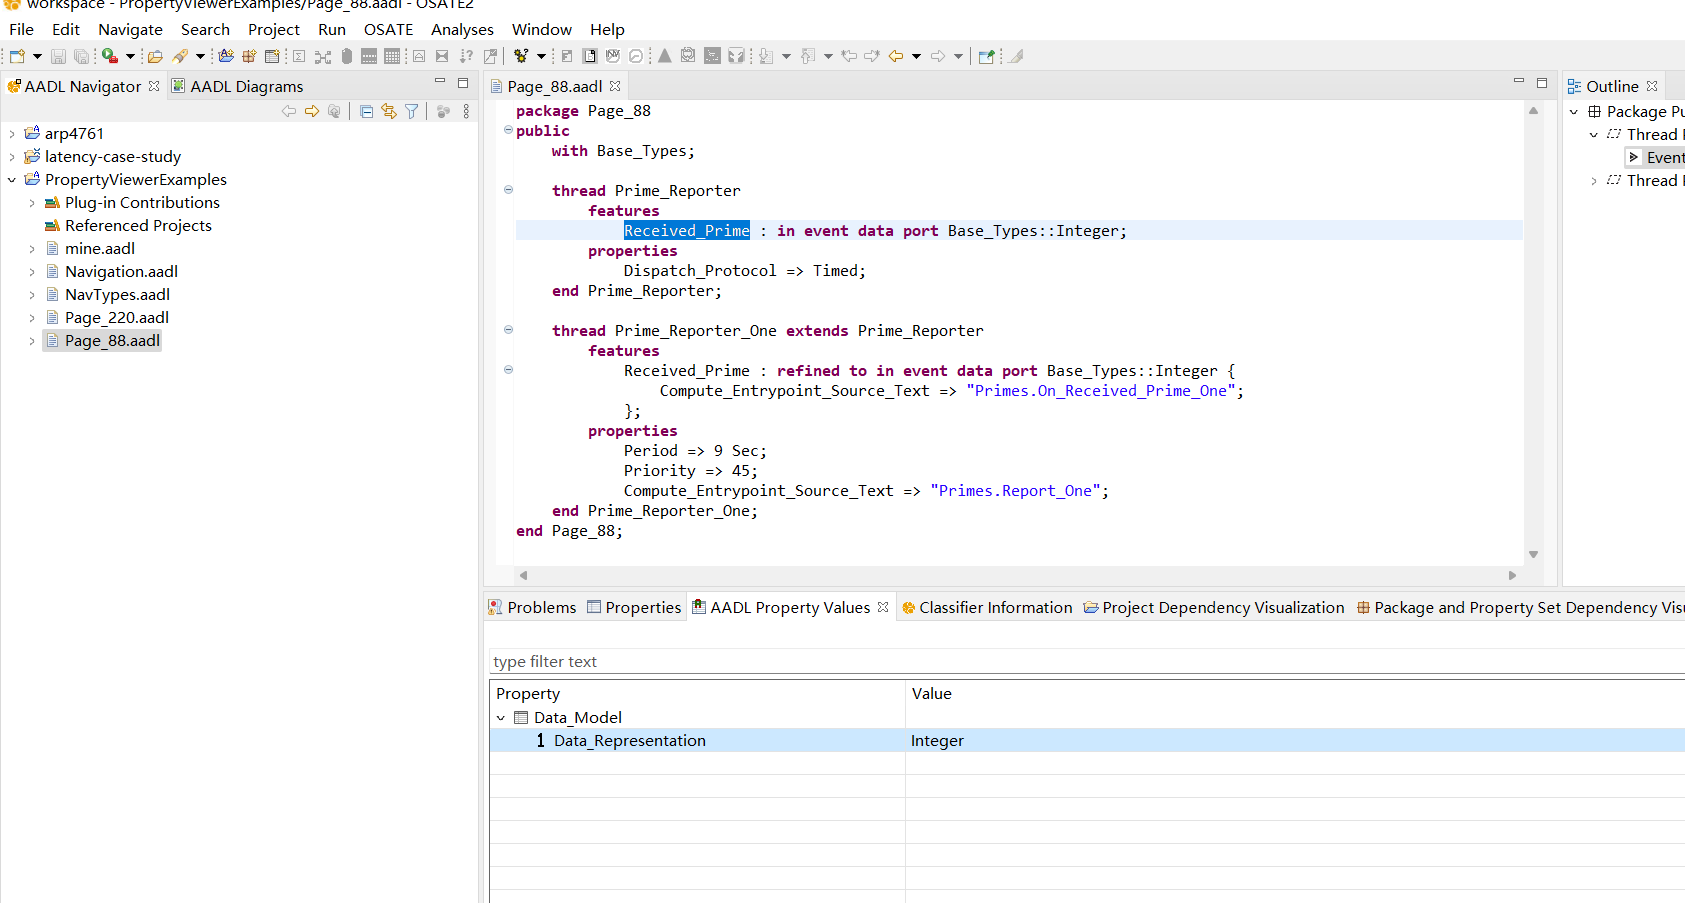The height and width of the screenshot is (903, 1685).
Task: Select NavTypes.aadl in the navigator
Action: click(x=117, y=294)
